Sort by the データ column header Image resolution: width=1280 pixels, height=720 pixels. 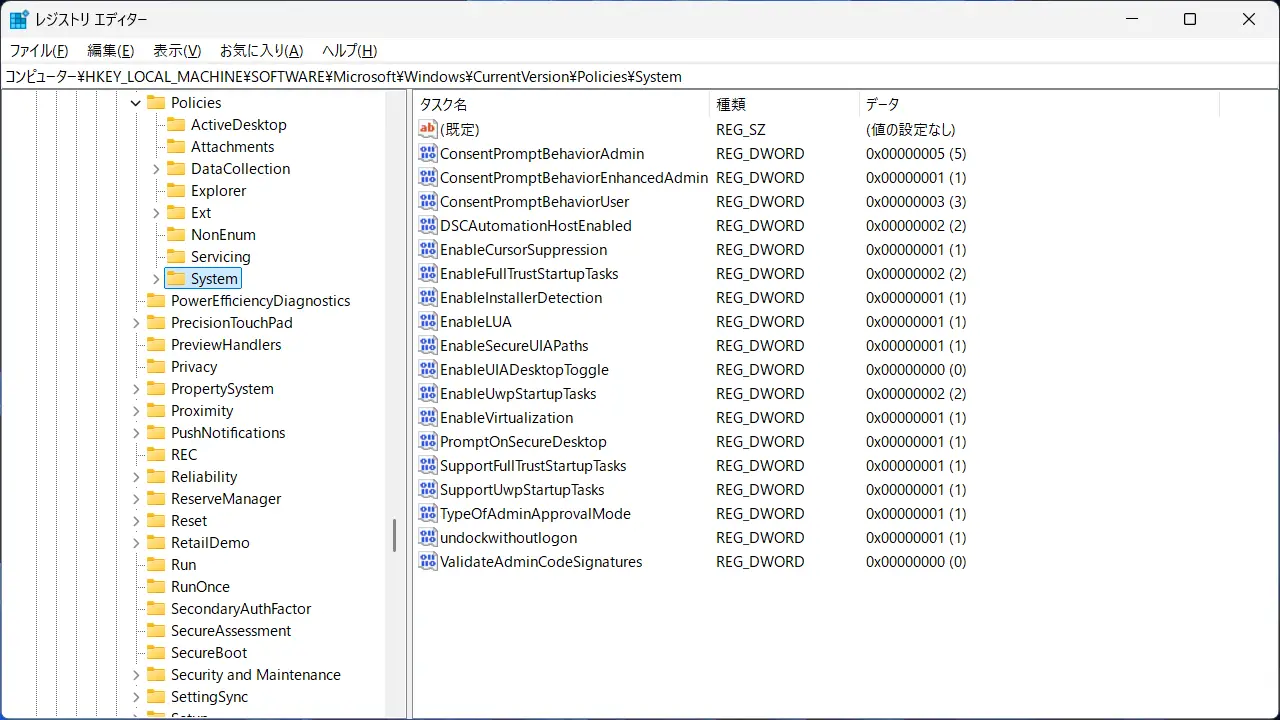click(1040, 104)
